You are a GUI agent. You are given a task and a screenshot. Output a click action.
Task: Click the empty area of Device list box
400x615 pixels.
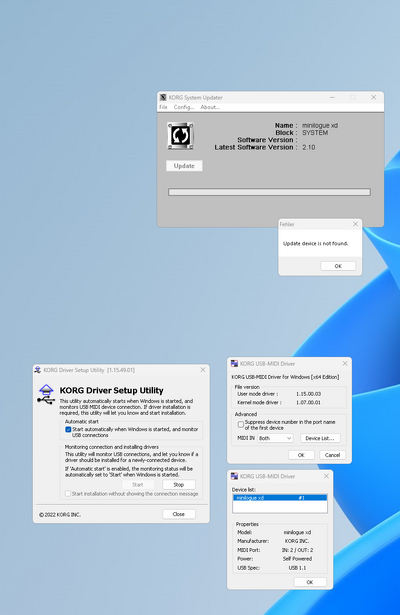tap(280, 506)
